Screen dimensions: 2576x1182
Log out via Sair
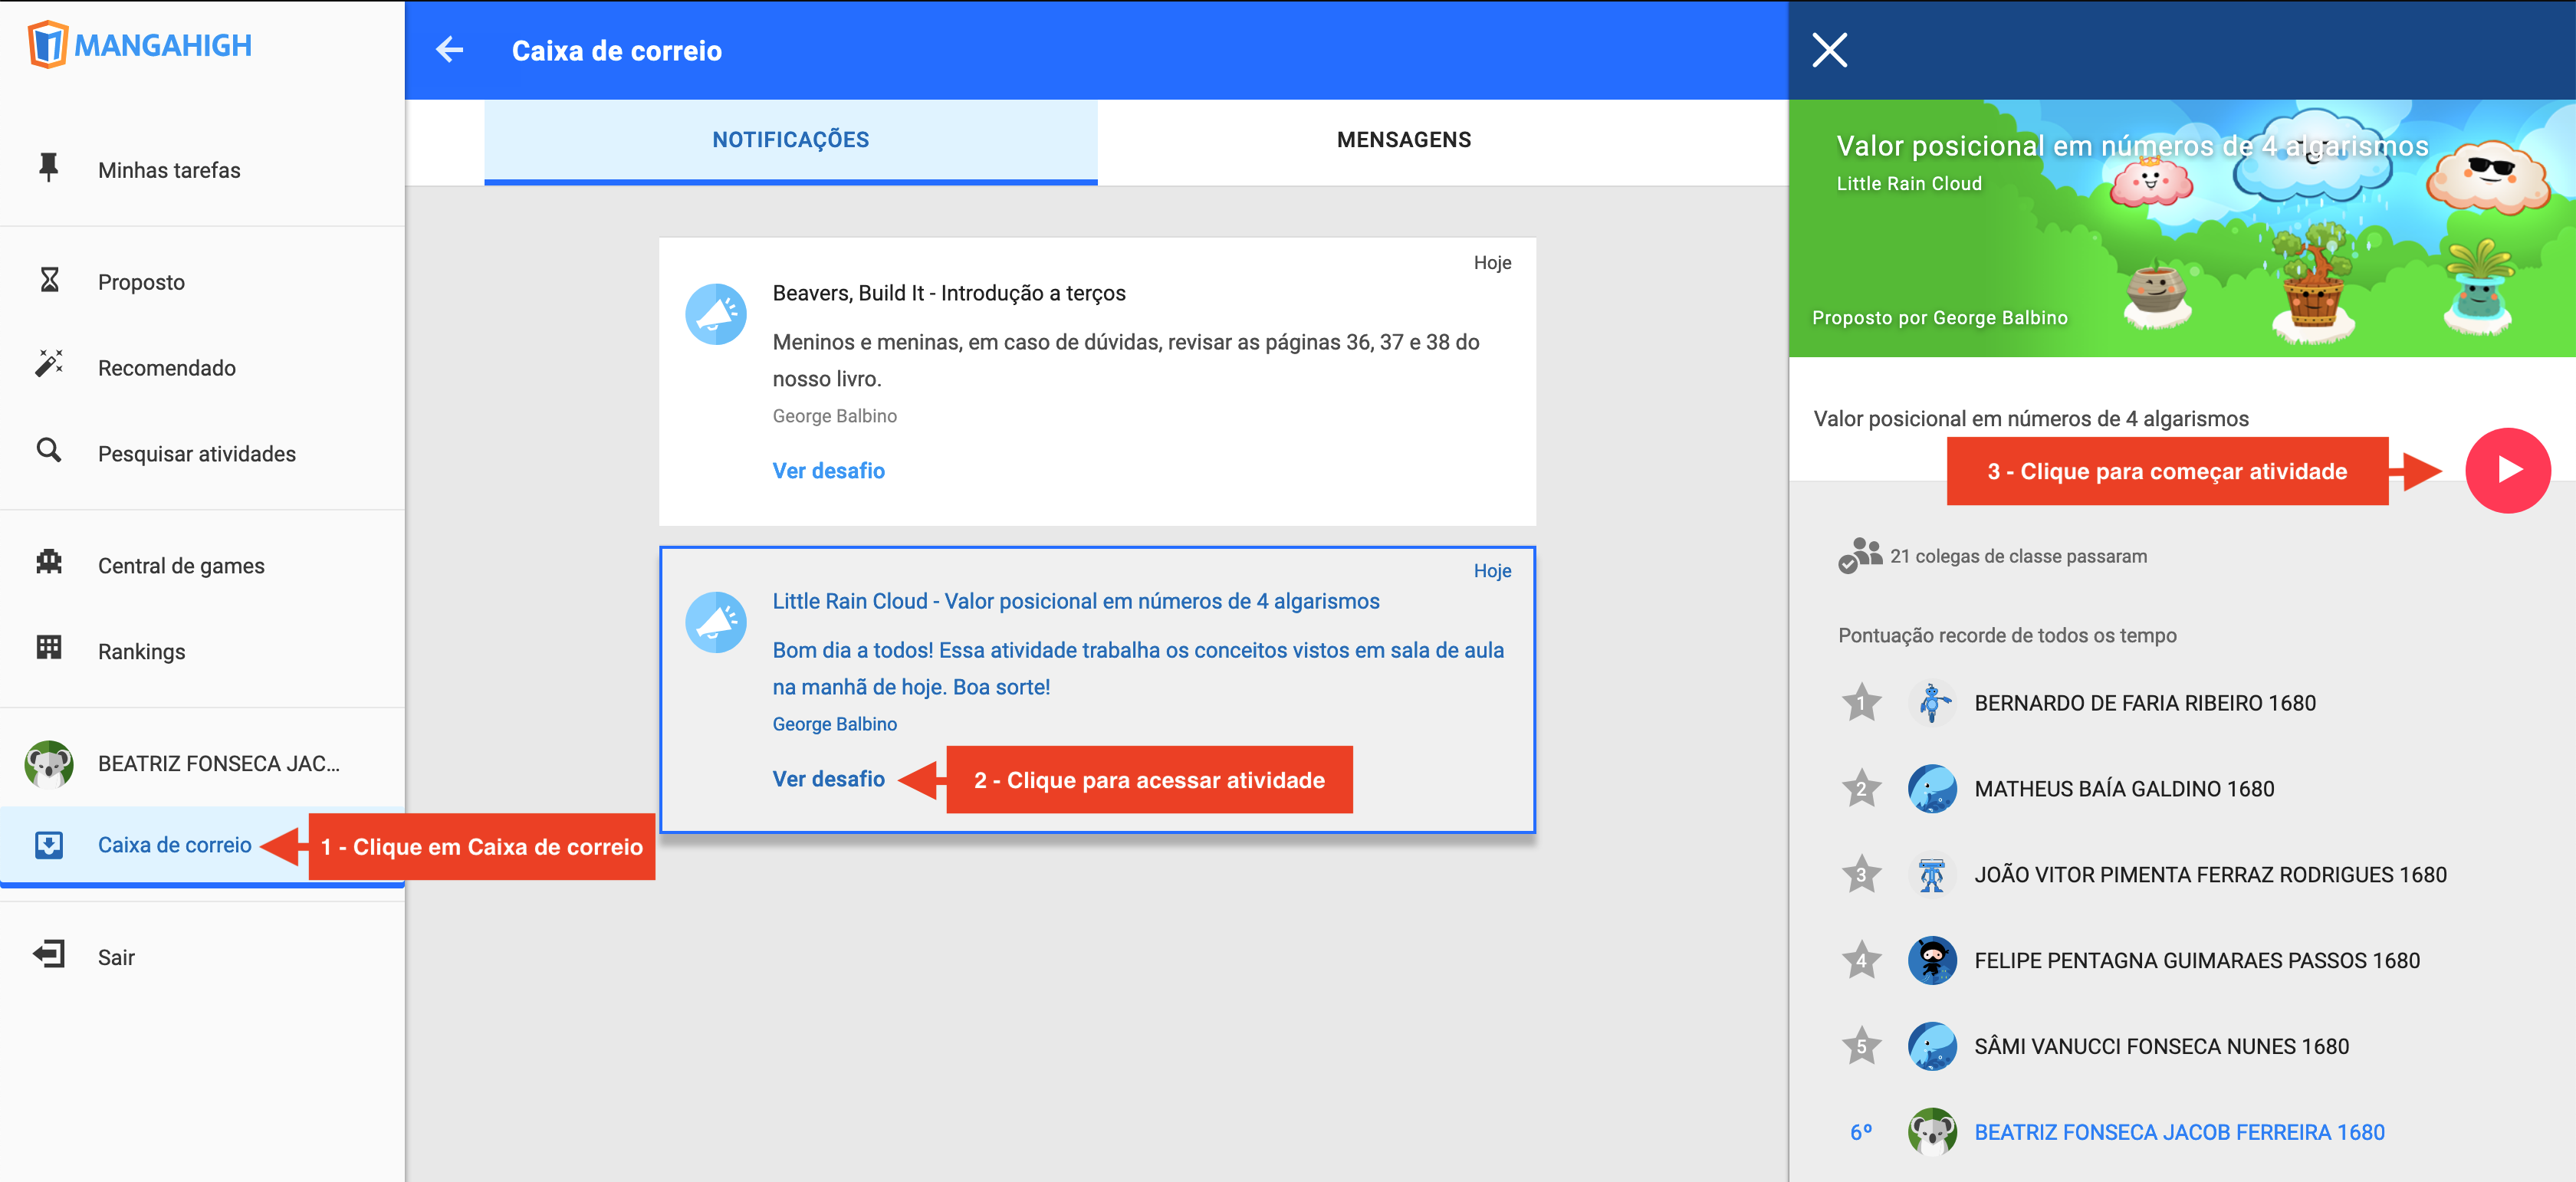202,957
